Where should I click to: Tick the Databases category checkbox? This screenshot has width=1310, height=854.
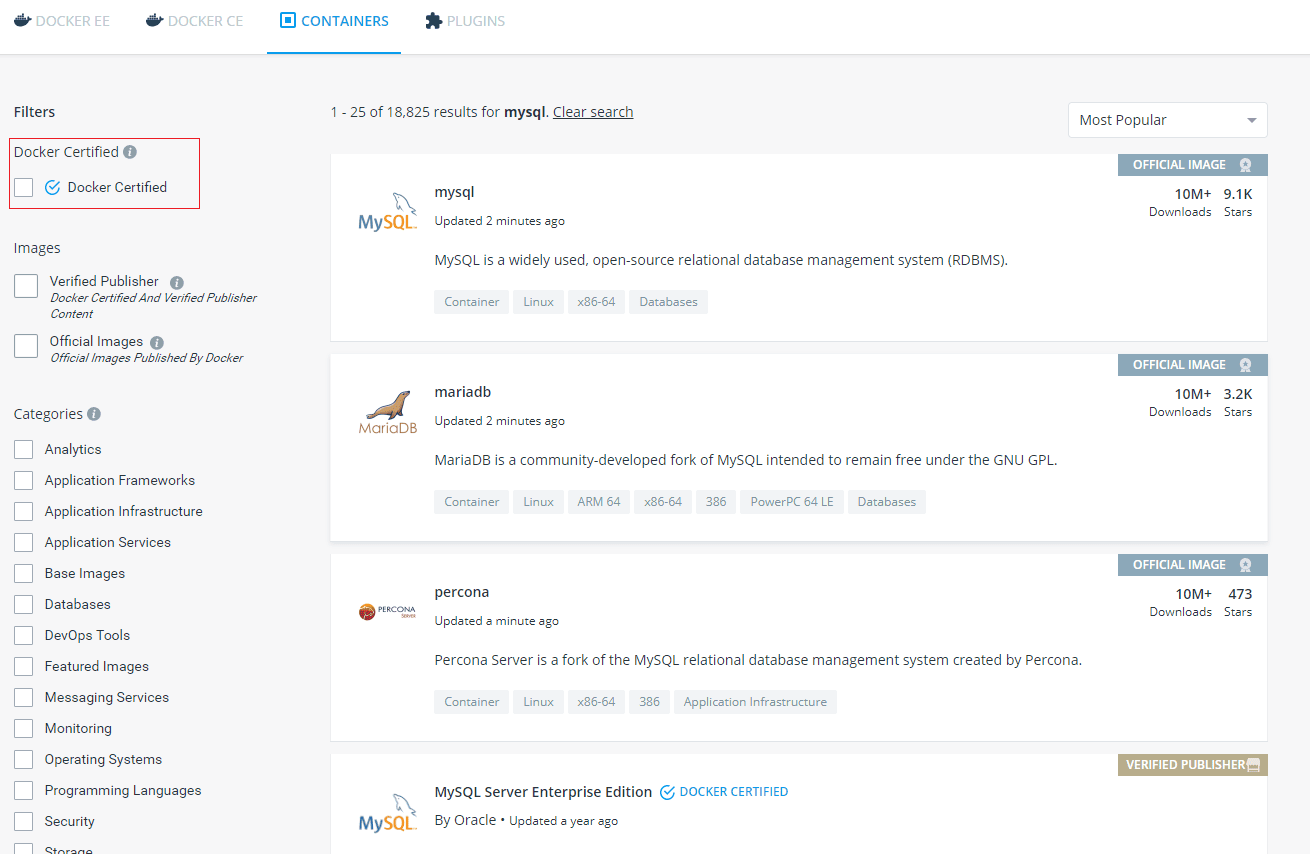[24, 604]
